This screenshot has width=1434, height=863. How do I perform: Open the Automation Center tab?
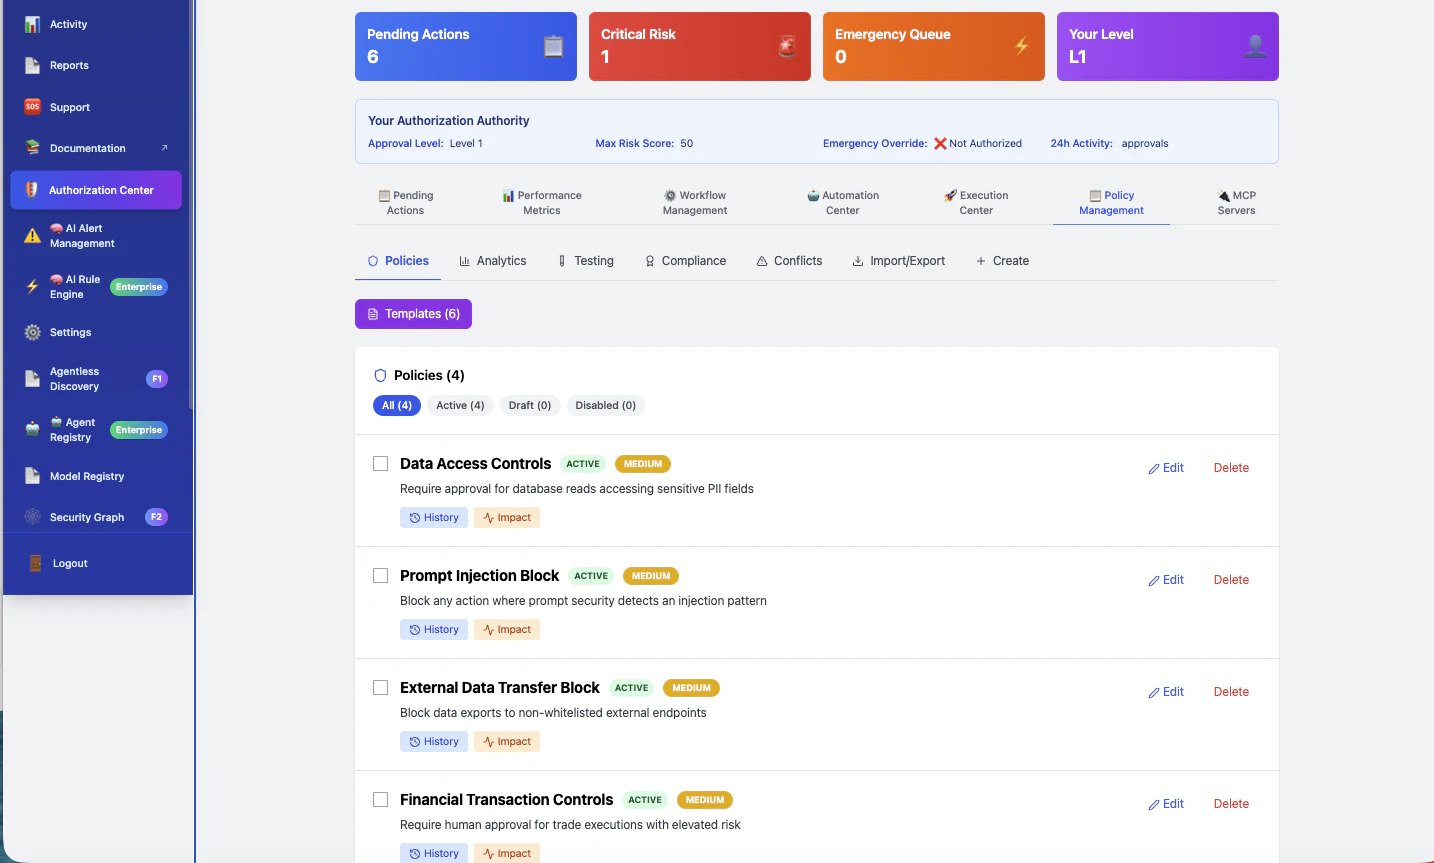point(843,203)
